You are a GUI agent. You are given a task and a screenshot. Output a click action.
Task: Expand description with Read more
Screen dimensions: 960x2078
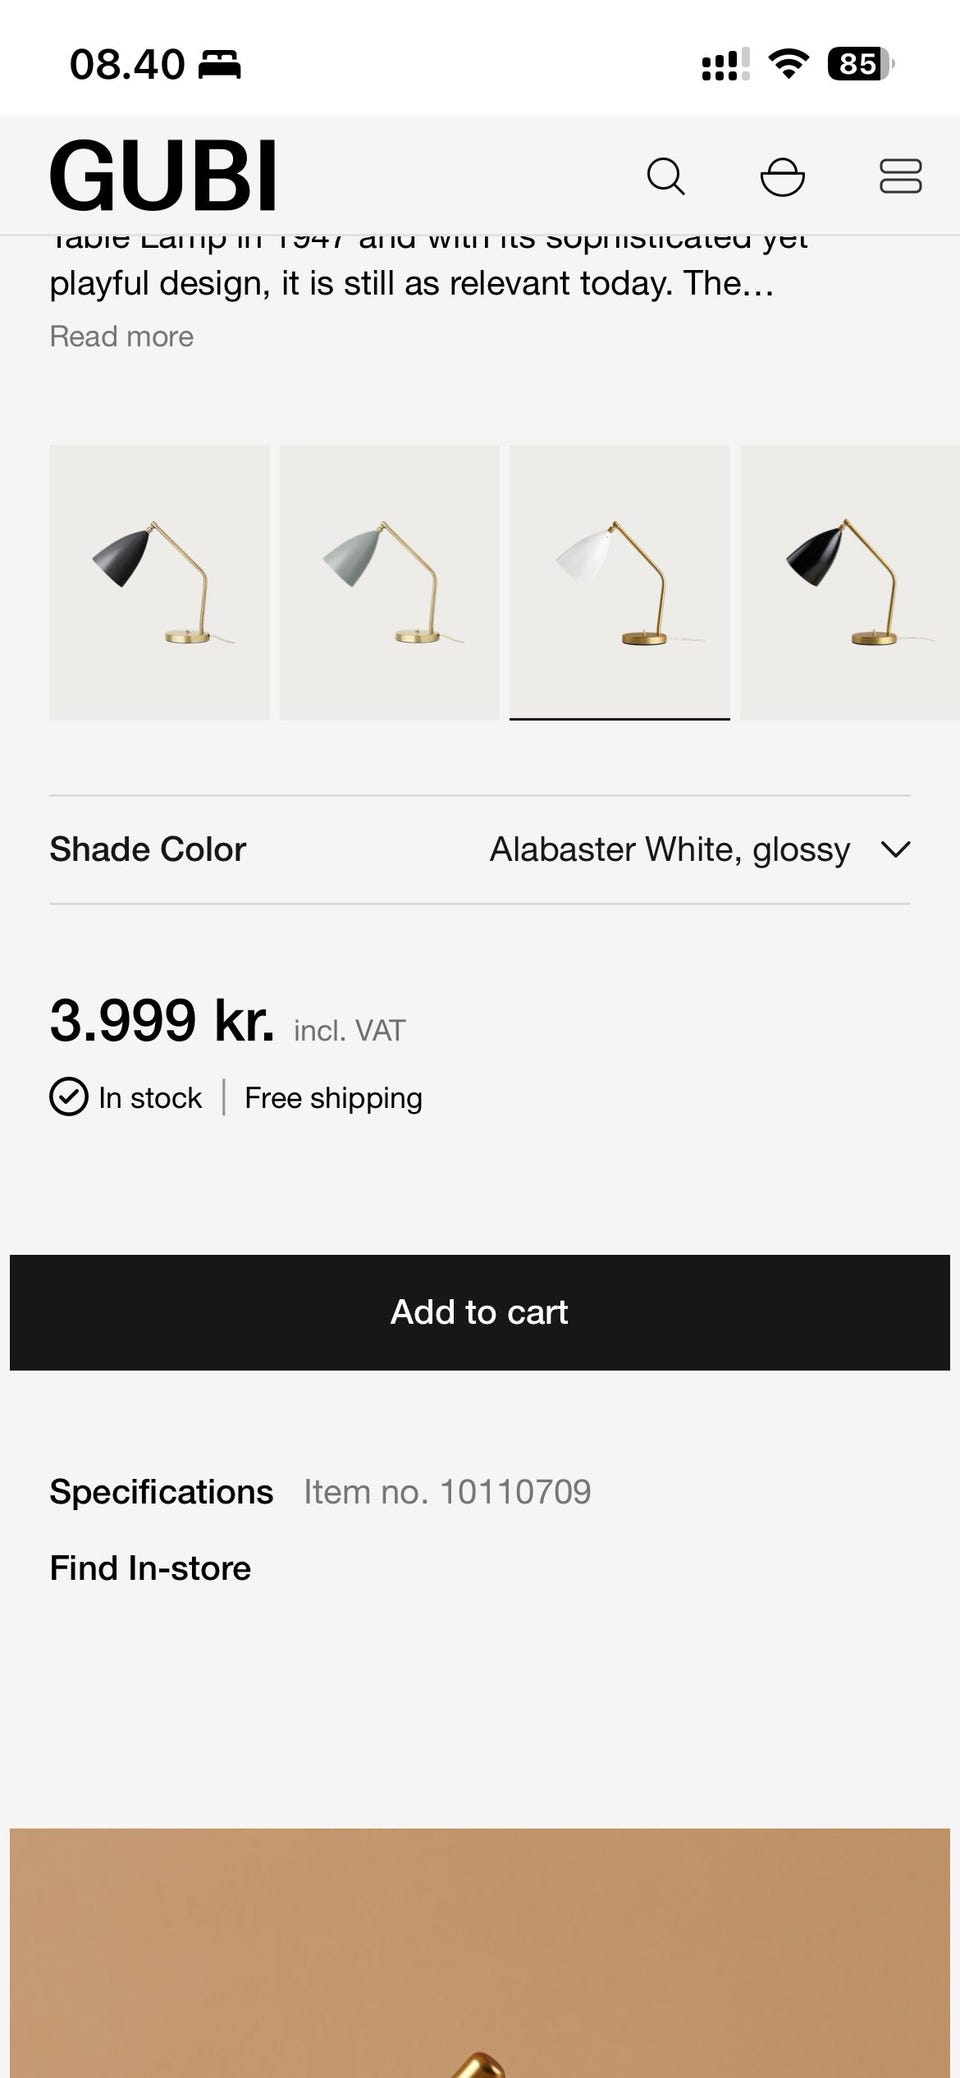click(x=122, y=336)
